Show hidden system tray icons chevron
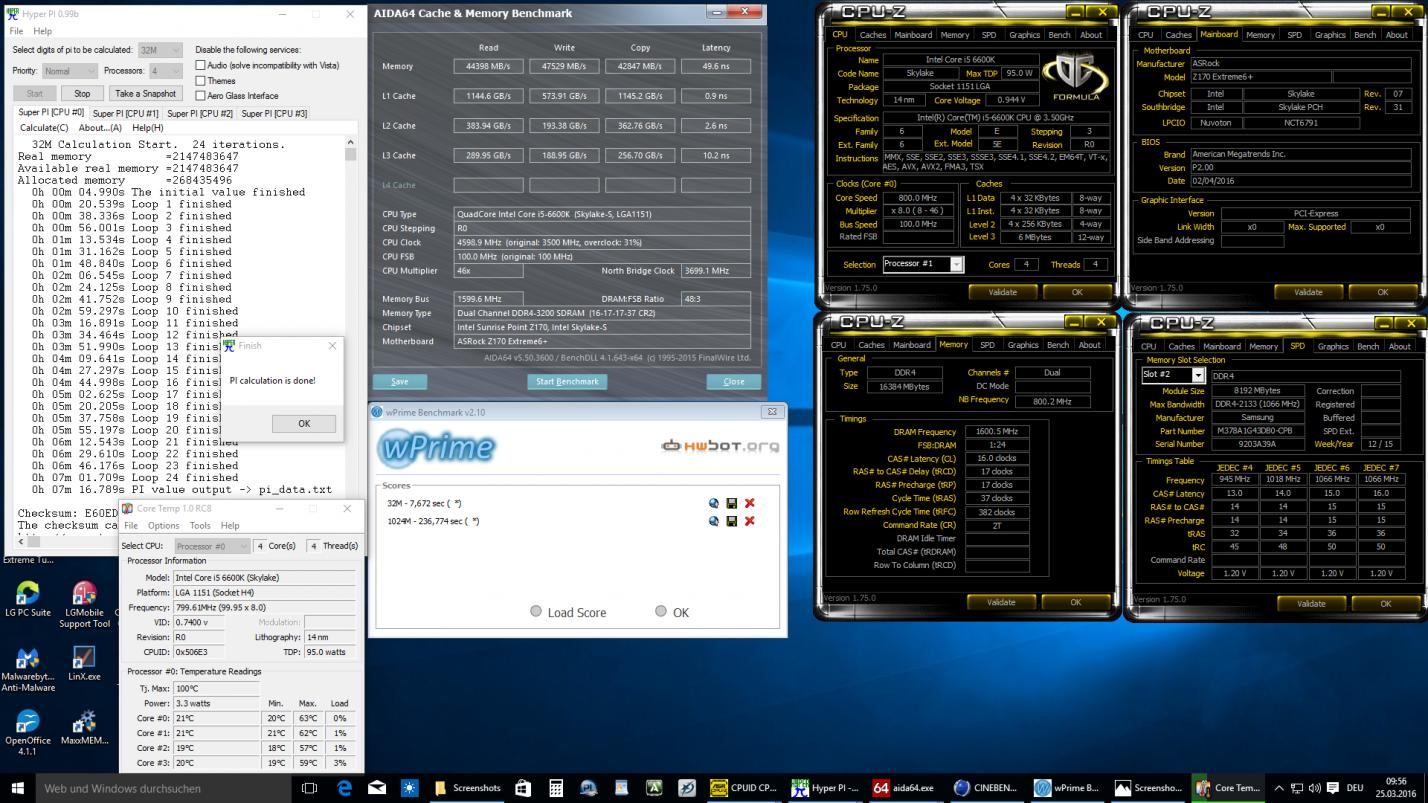1428x803 pixels. (x=1278, y=788)
